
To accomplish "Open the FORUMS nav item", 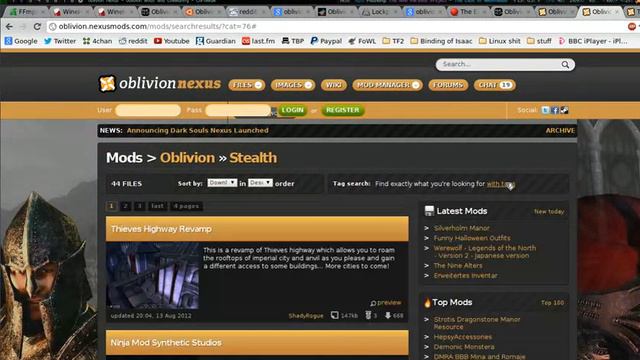I will [x=448, y=85].
